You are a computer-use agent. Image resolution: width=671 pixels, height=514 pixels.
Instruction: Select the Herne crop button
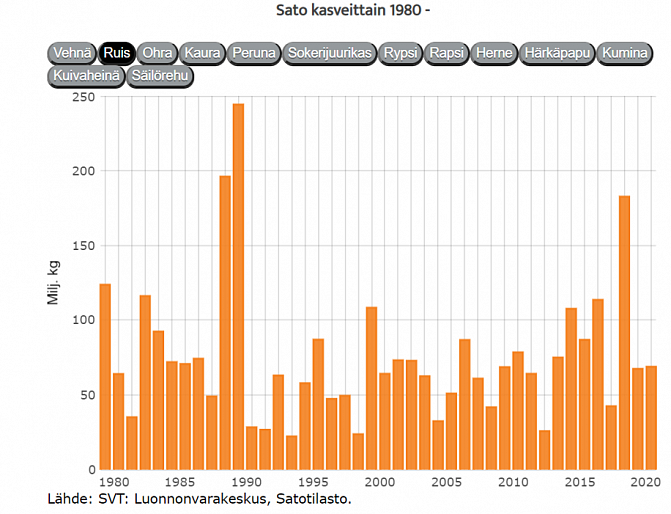coord(494,53)
